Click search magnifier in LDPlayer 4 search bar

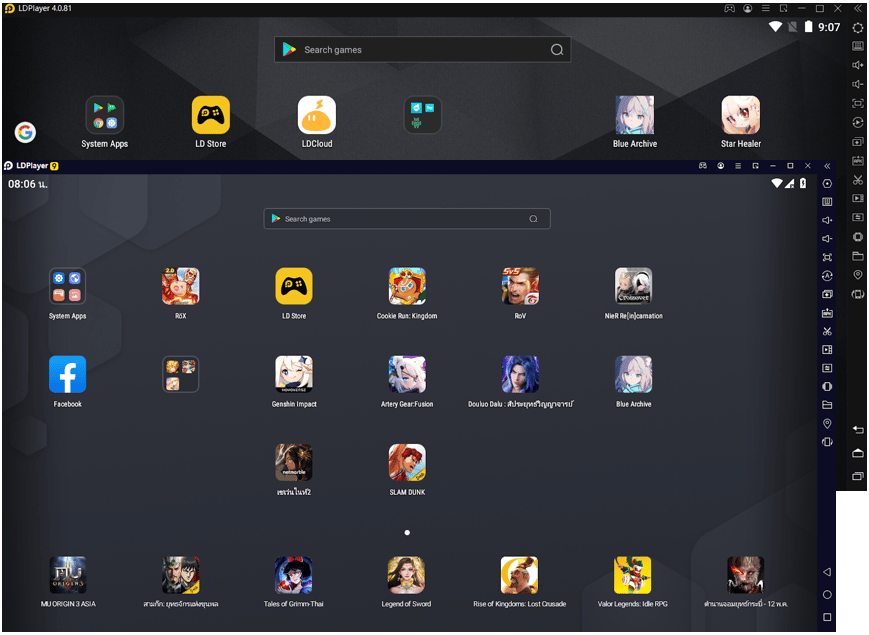tap(557, 50)
